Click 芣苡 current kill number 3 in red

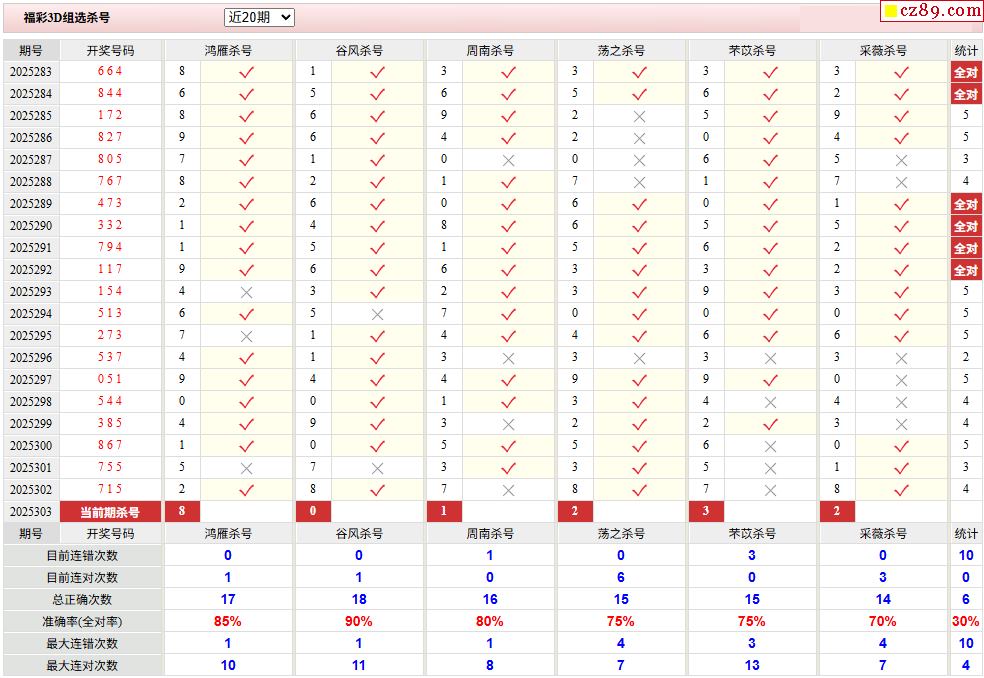(x=706, y=512)
